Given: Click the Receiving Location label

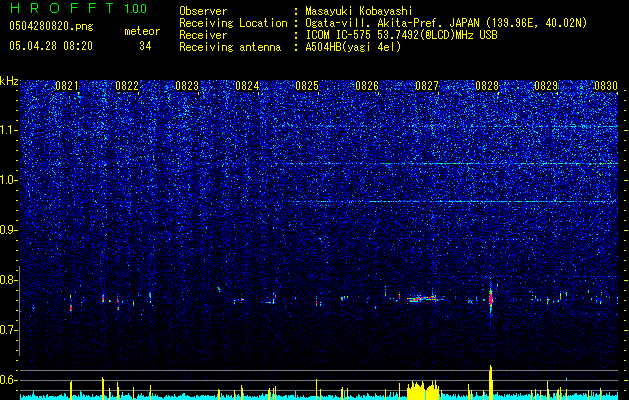Looking at the screenshot, I should pyautogui.click(x=233, y=23).
